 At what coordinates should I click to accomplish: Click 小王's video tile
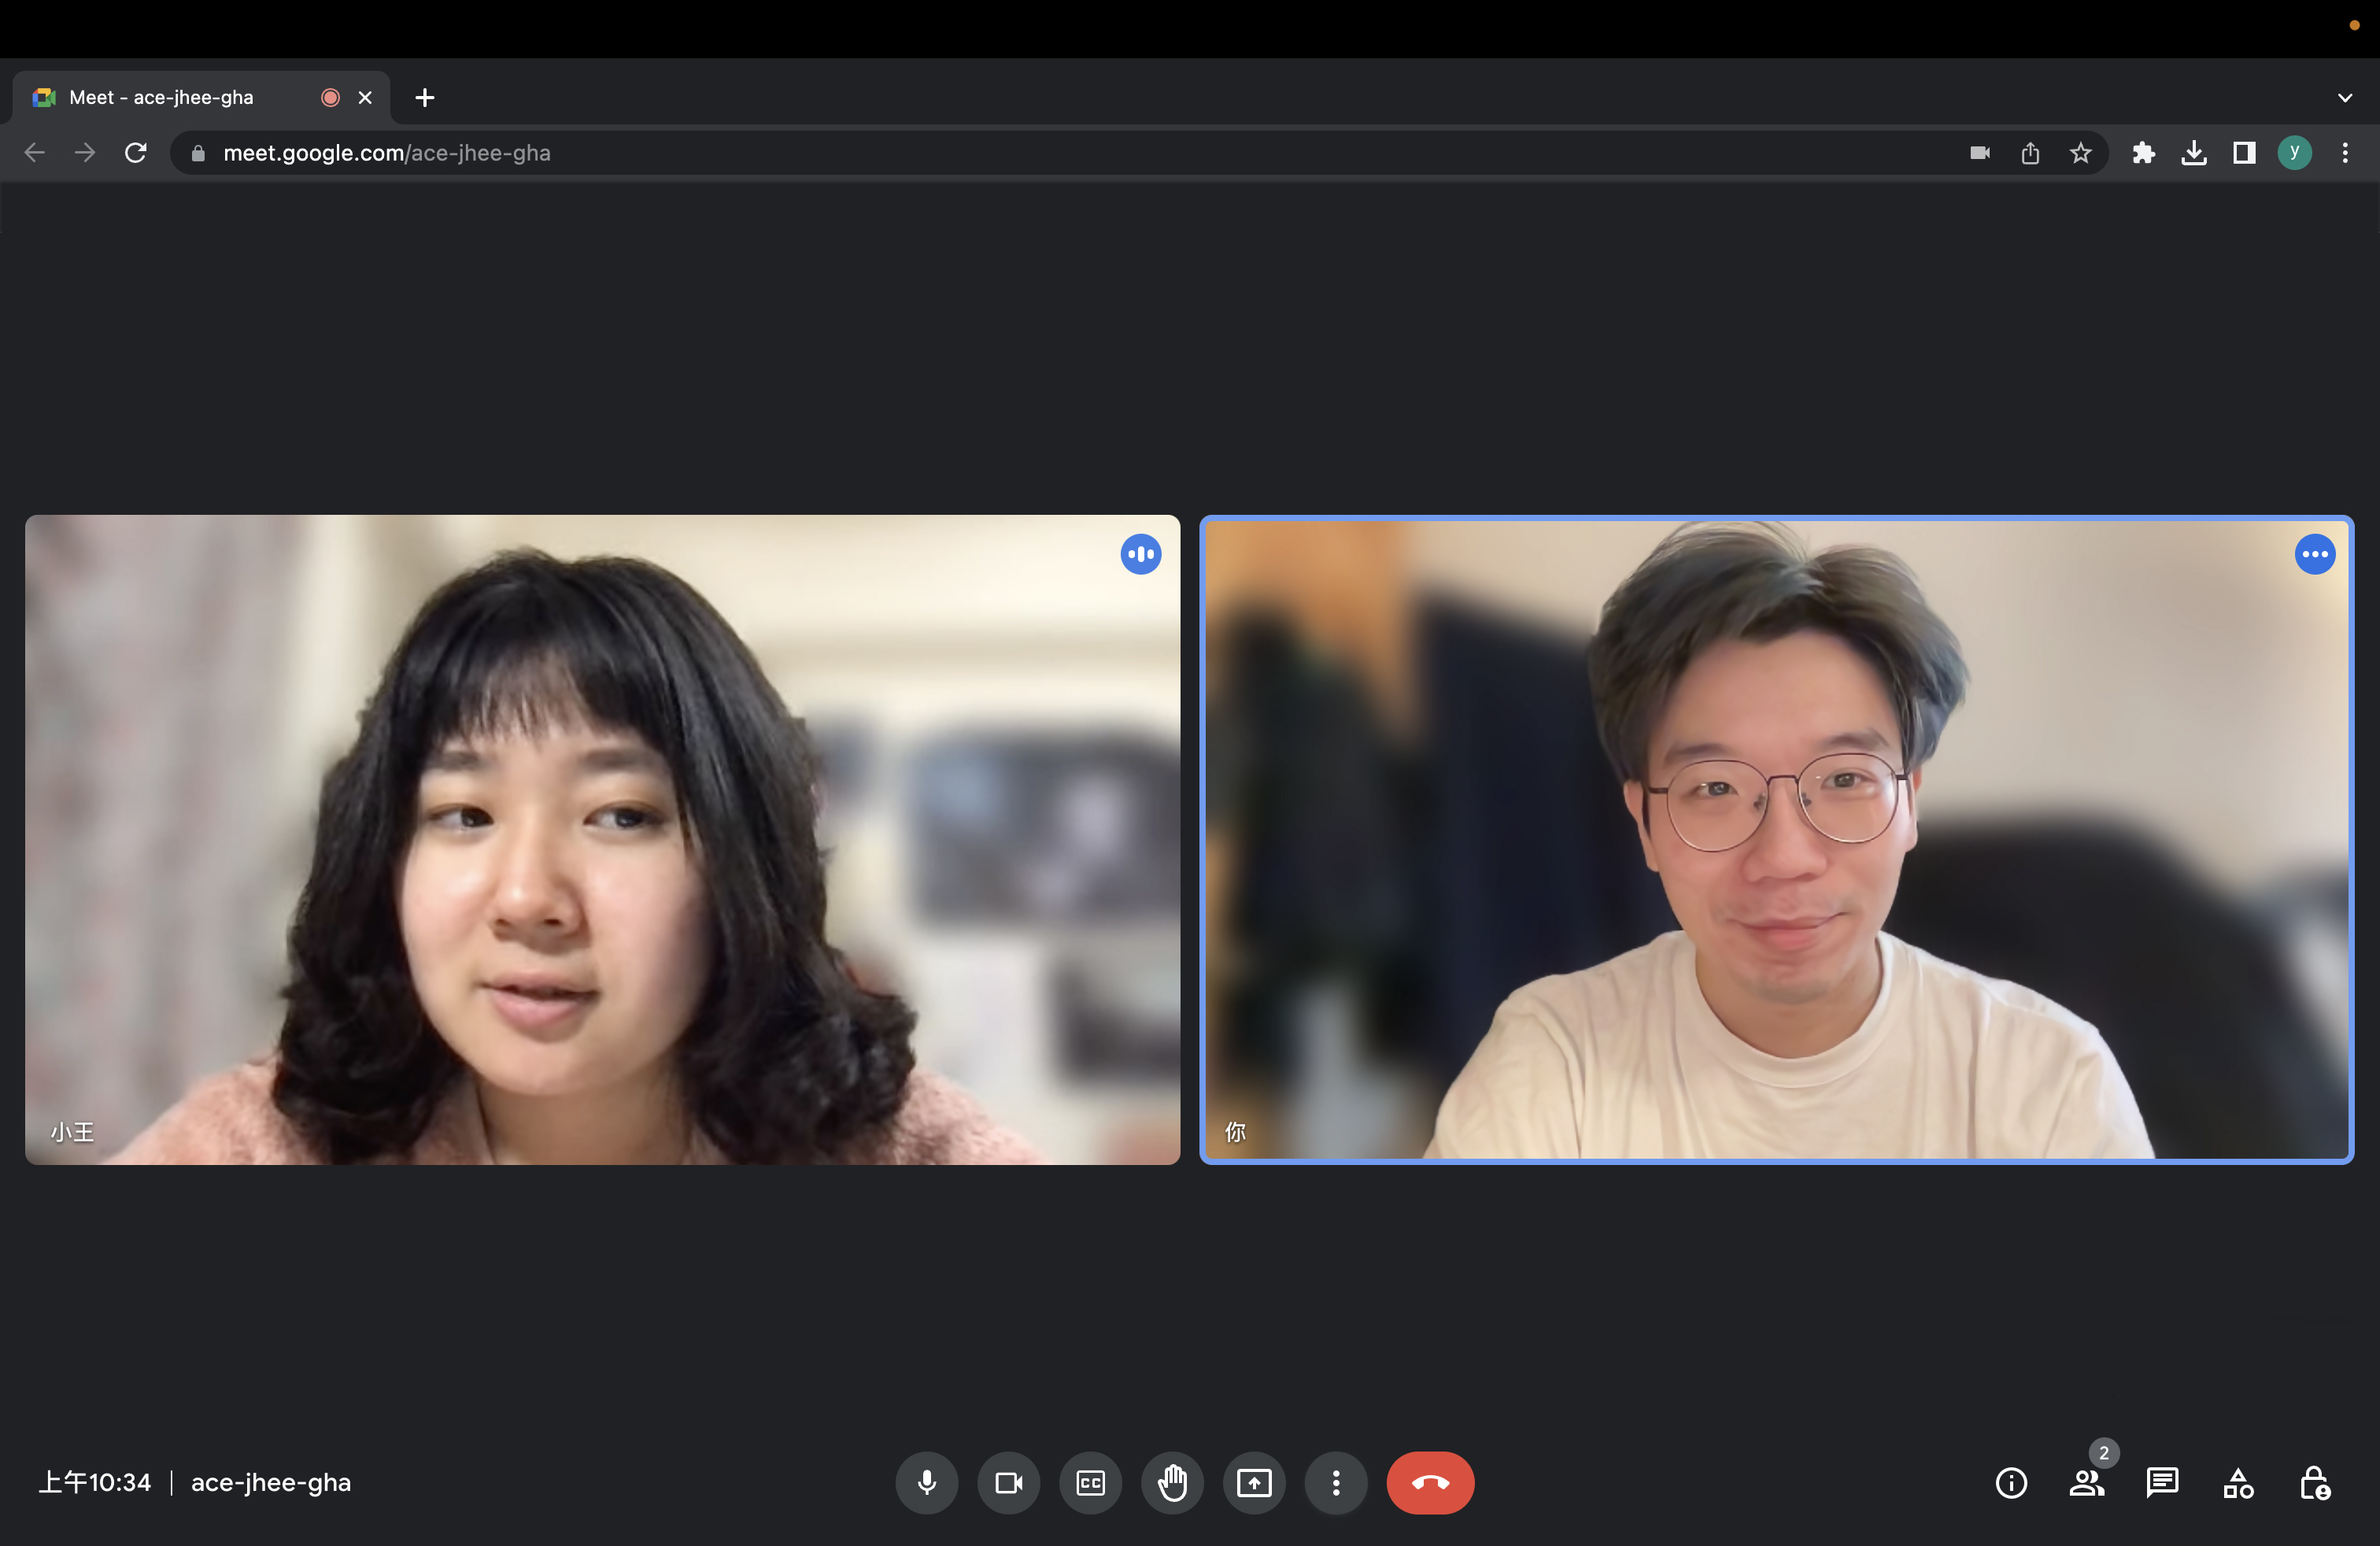602,839
